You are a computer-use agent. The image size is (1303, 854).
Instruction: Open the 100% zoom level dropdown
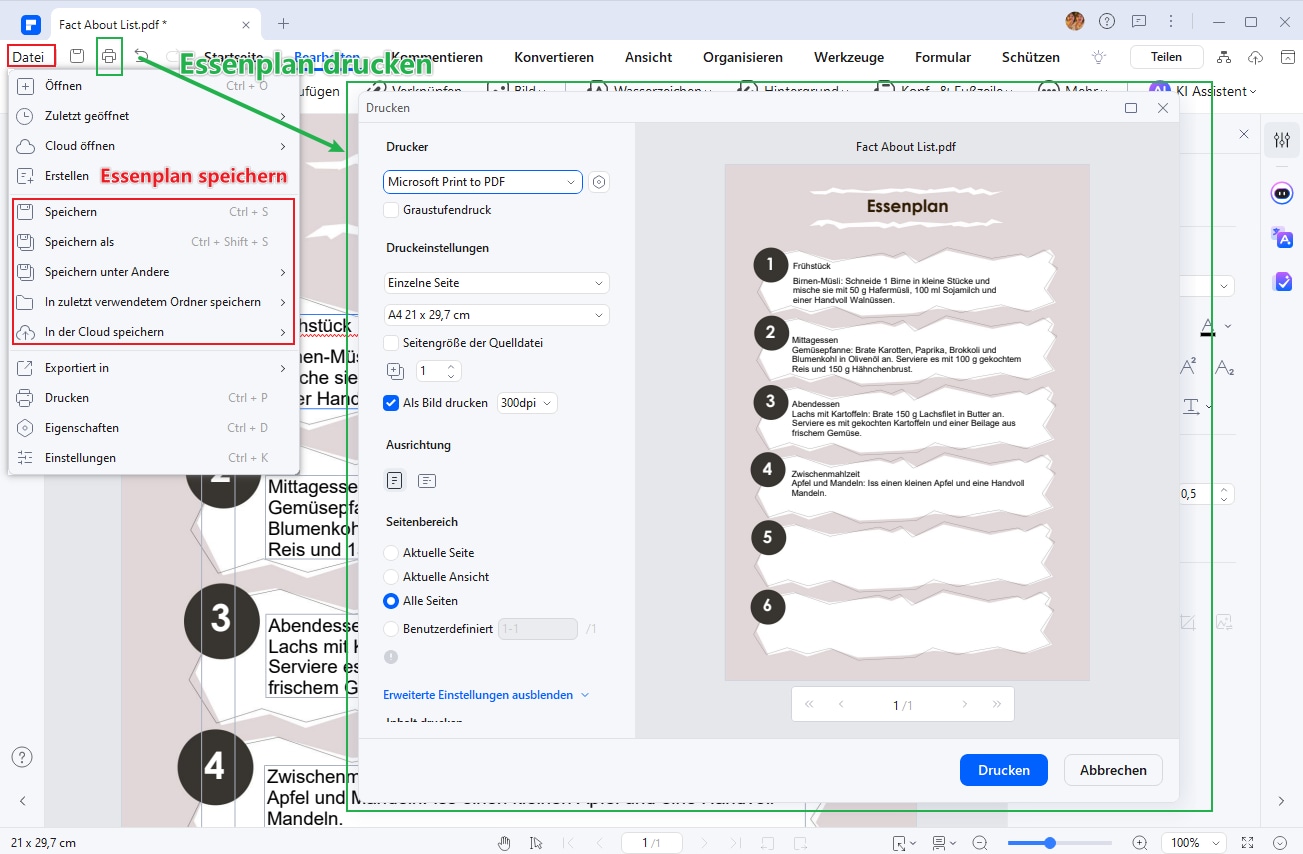pos(1194,843)
